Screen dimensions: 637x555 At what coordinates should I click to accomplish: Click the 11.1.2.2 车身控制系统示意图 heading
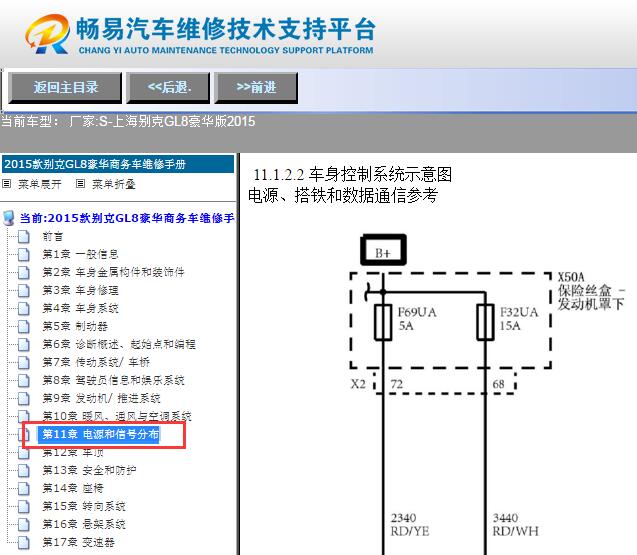pyautogui.click(x=353, y=175)
